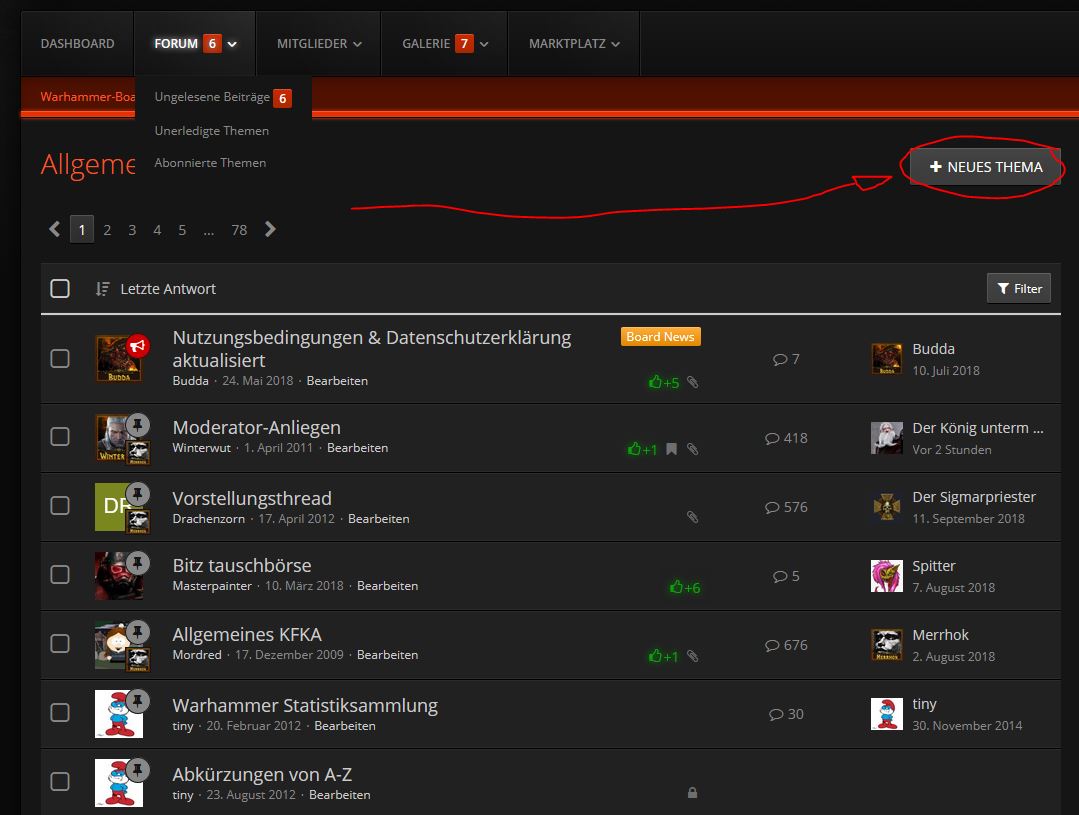1079x815 pixels.
Task: Choose Abonnierte Themen menu entry
Action: coord(210,163)
